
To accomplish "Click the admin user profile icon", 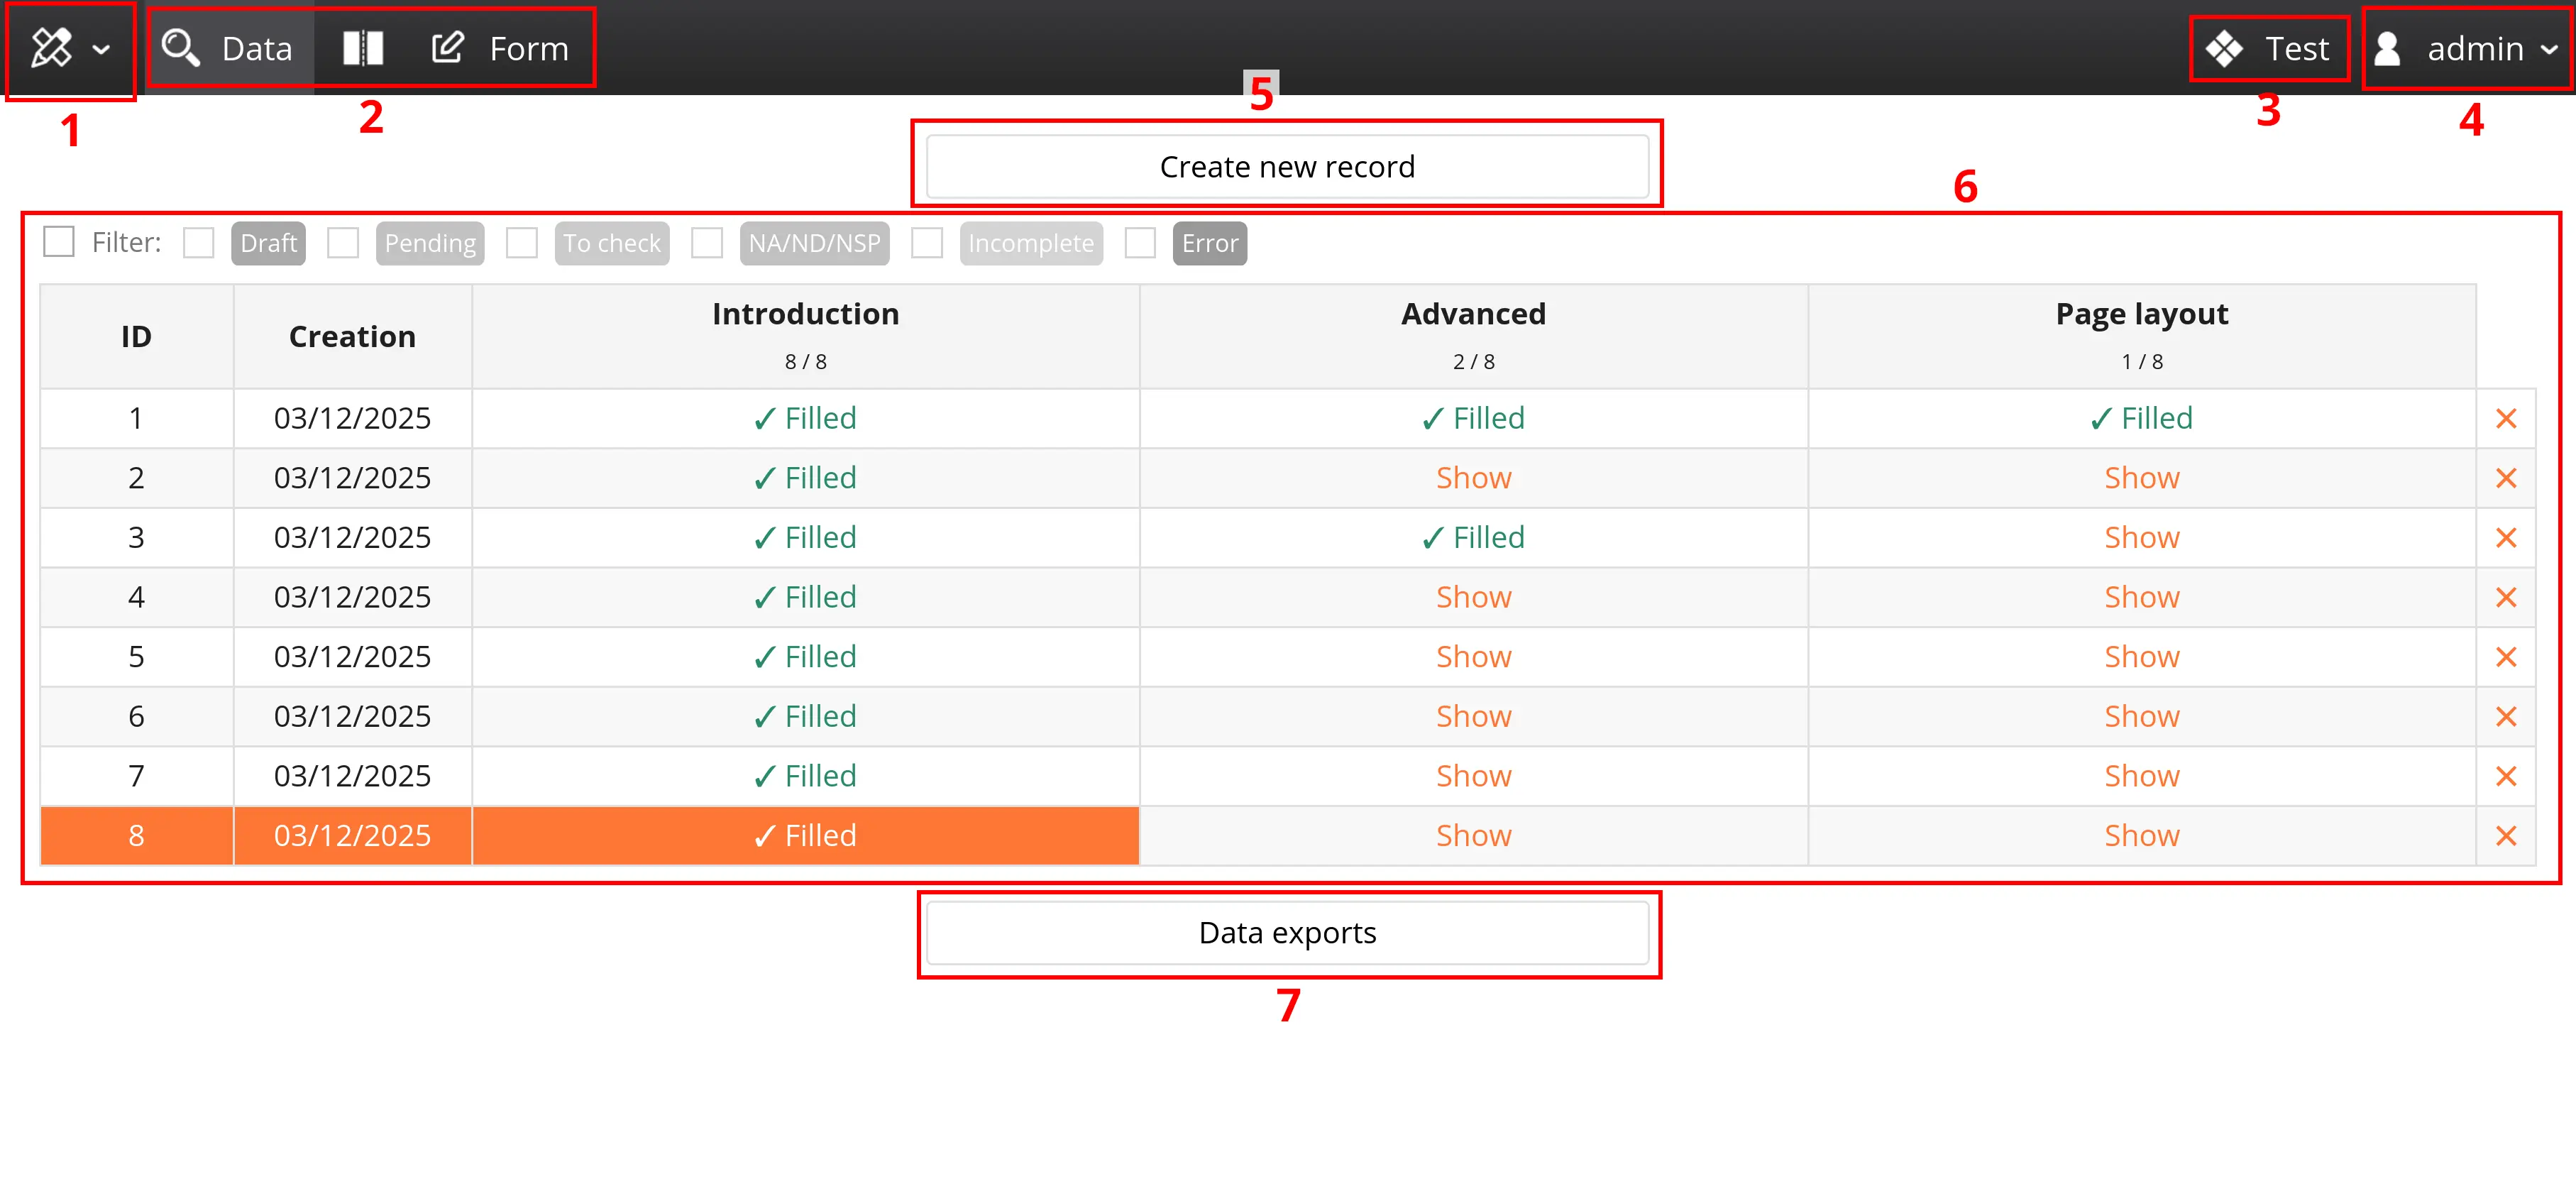I will [x=2388, y=48].
